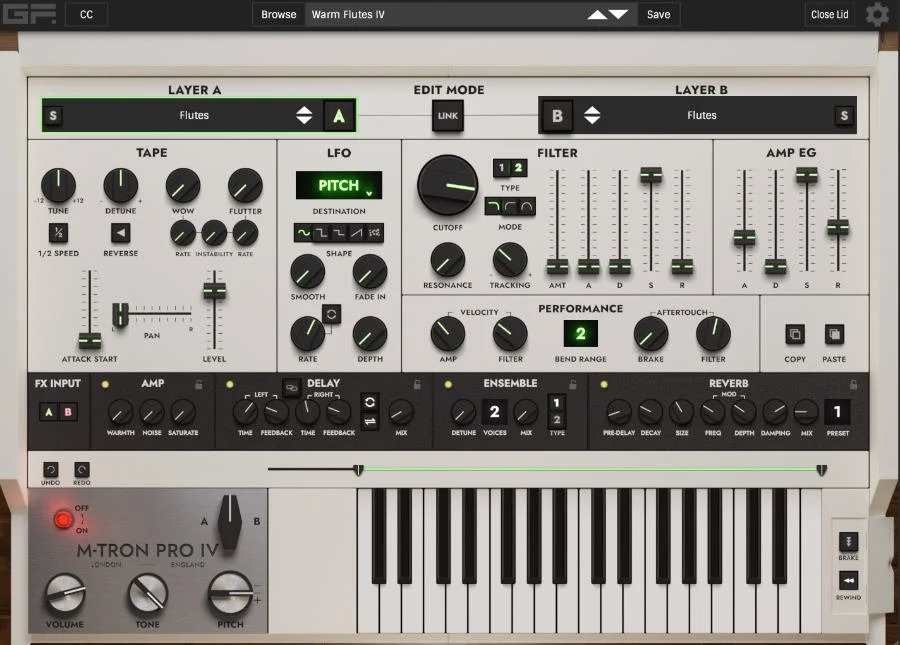Screen dimensions: 900x645
Task: Select next preset with down arrow
Action: point(618,14)
